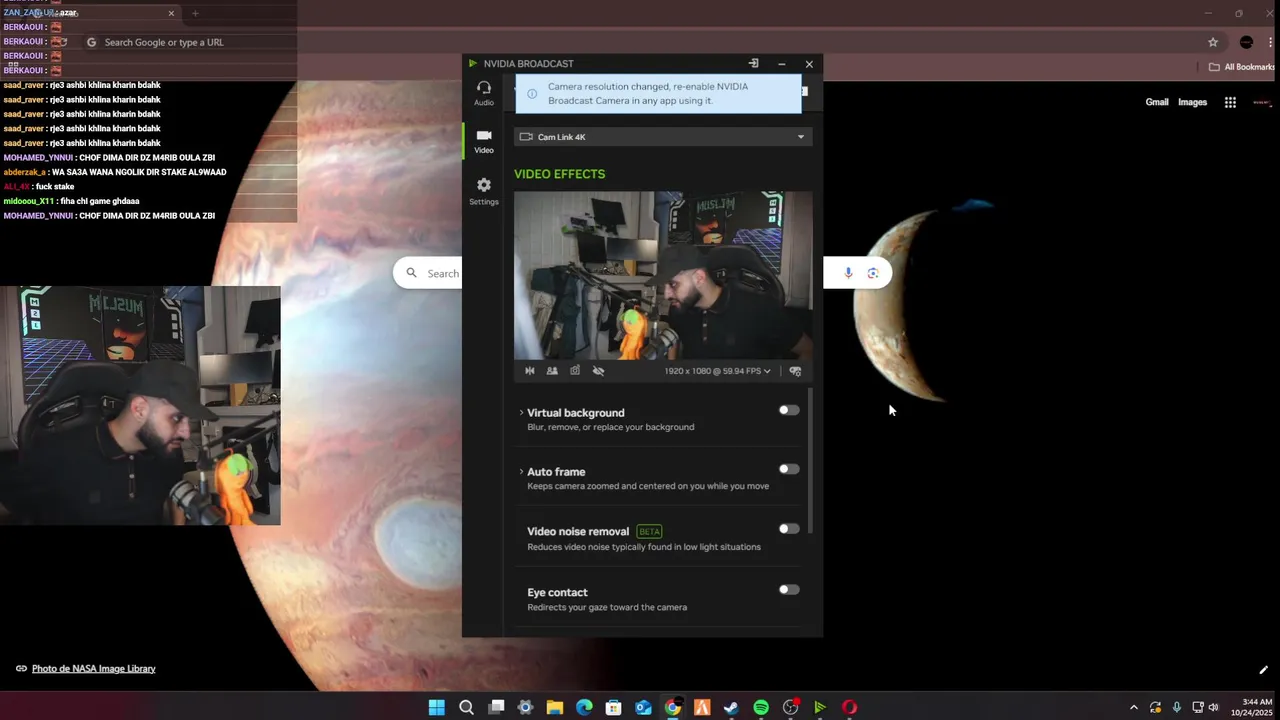This screenshot has height=720, width=1280.
Task: Click the mirror camera icon under preview
Action: [530, 371]
